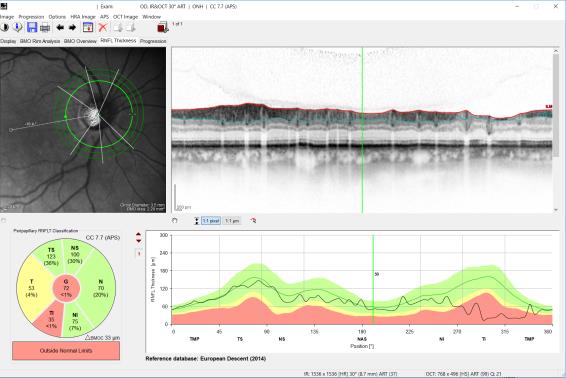
Task: Switch to the BMO Overview tab
Action: tap(80, 42)
